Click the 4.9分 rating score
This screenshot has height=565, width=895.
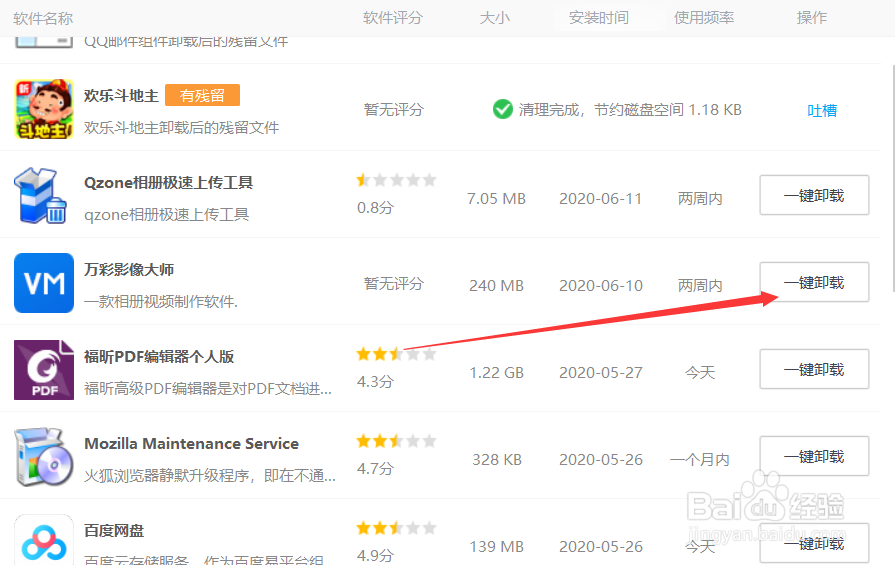coord(376,555)
